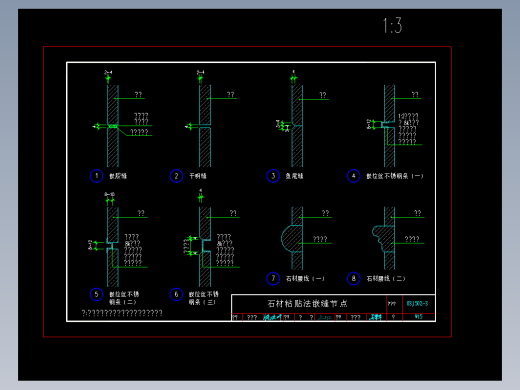Image resolution: width=520 pixels, height=390 pixels.
Task: Click the circled number 6 detail marker
Action: click(x=176, y=294)
